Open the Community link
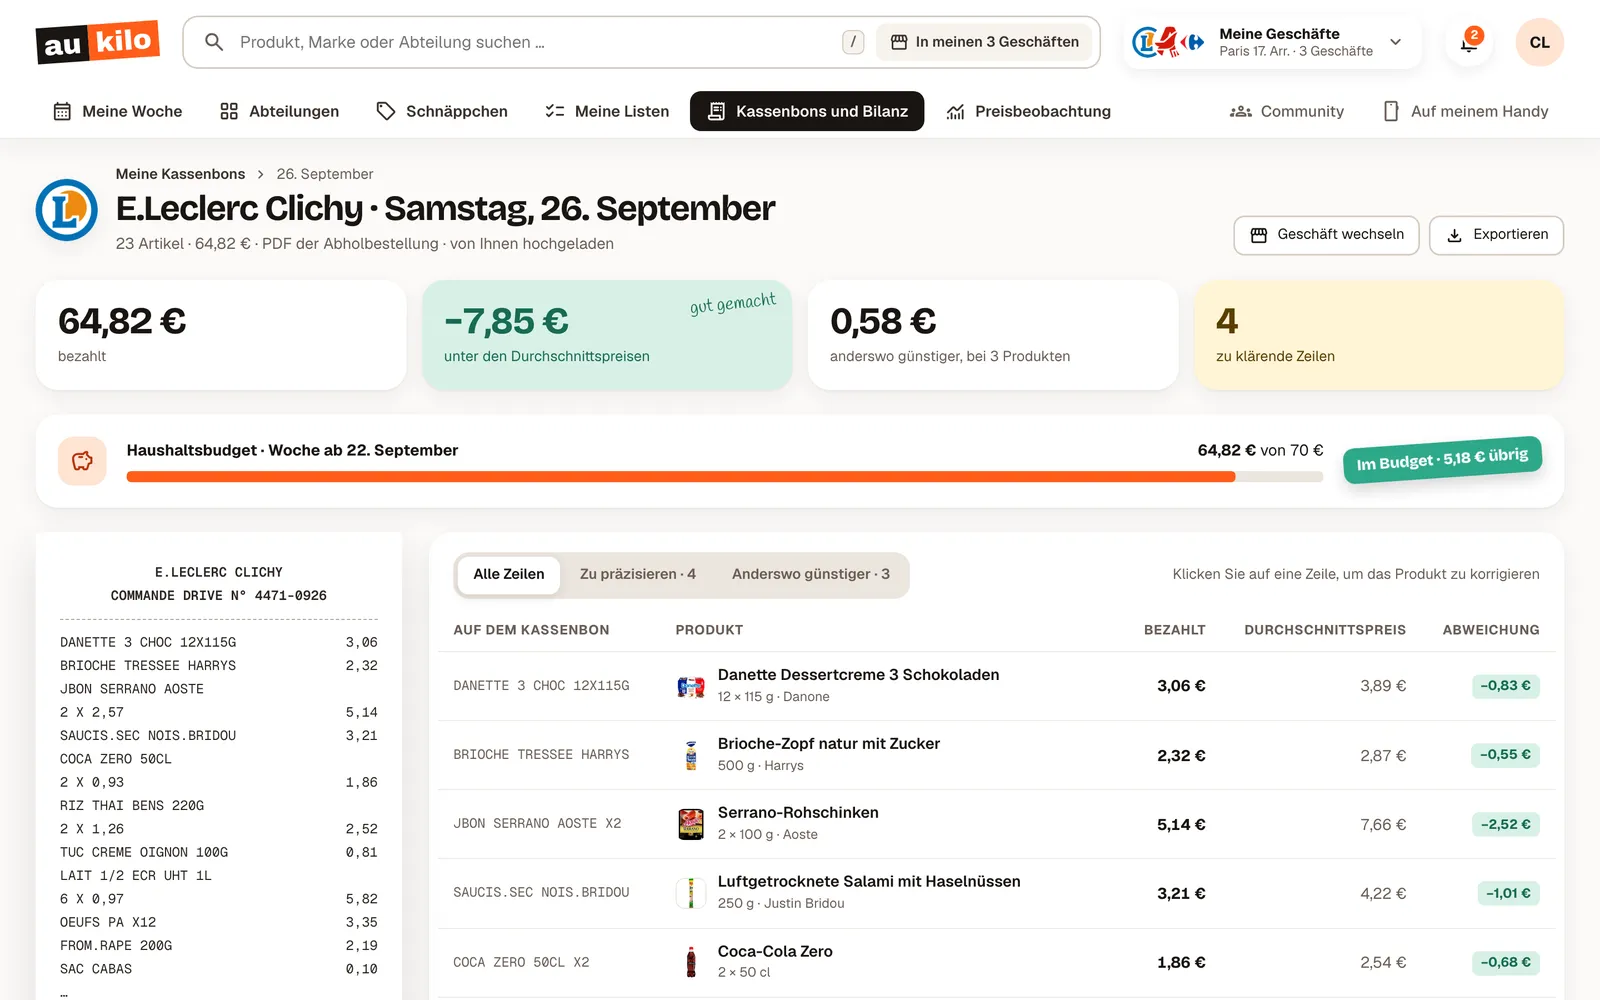 [x=1287, y=111]
